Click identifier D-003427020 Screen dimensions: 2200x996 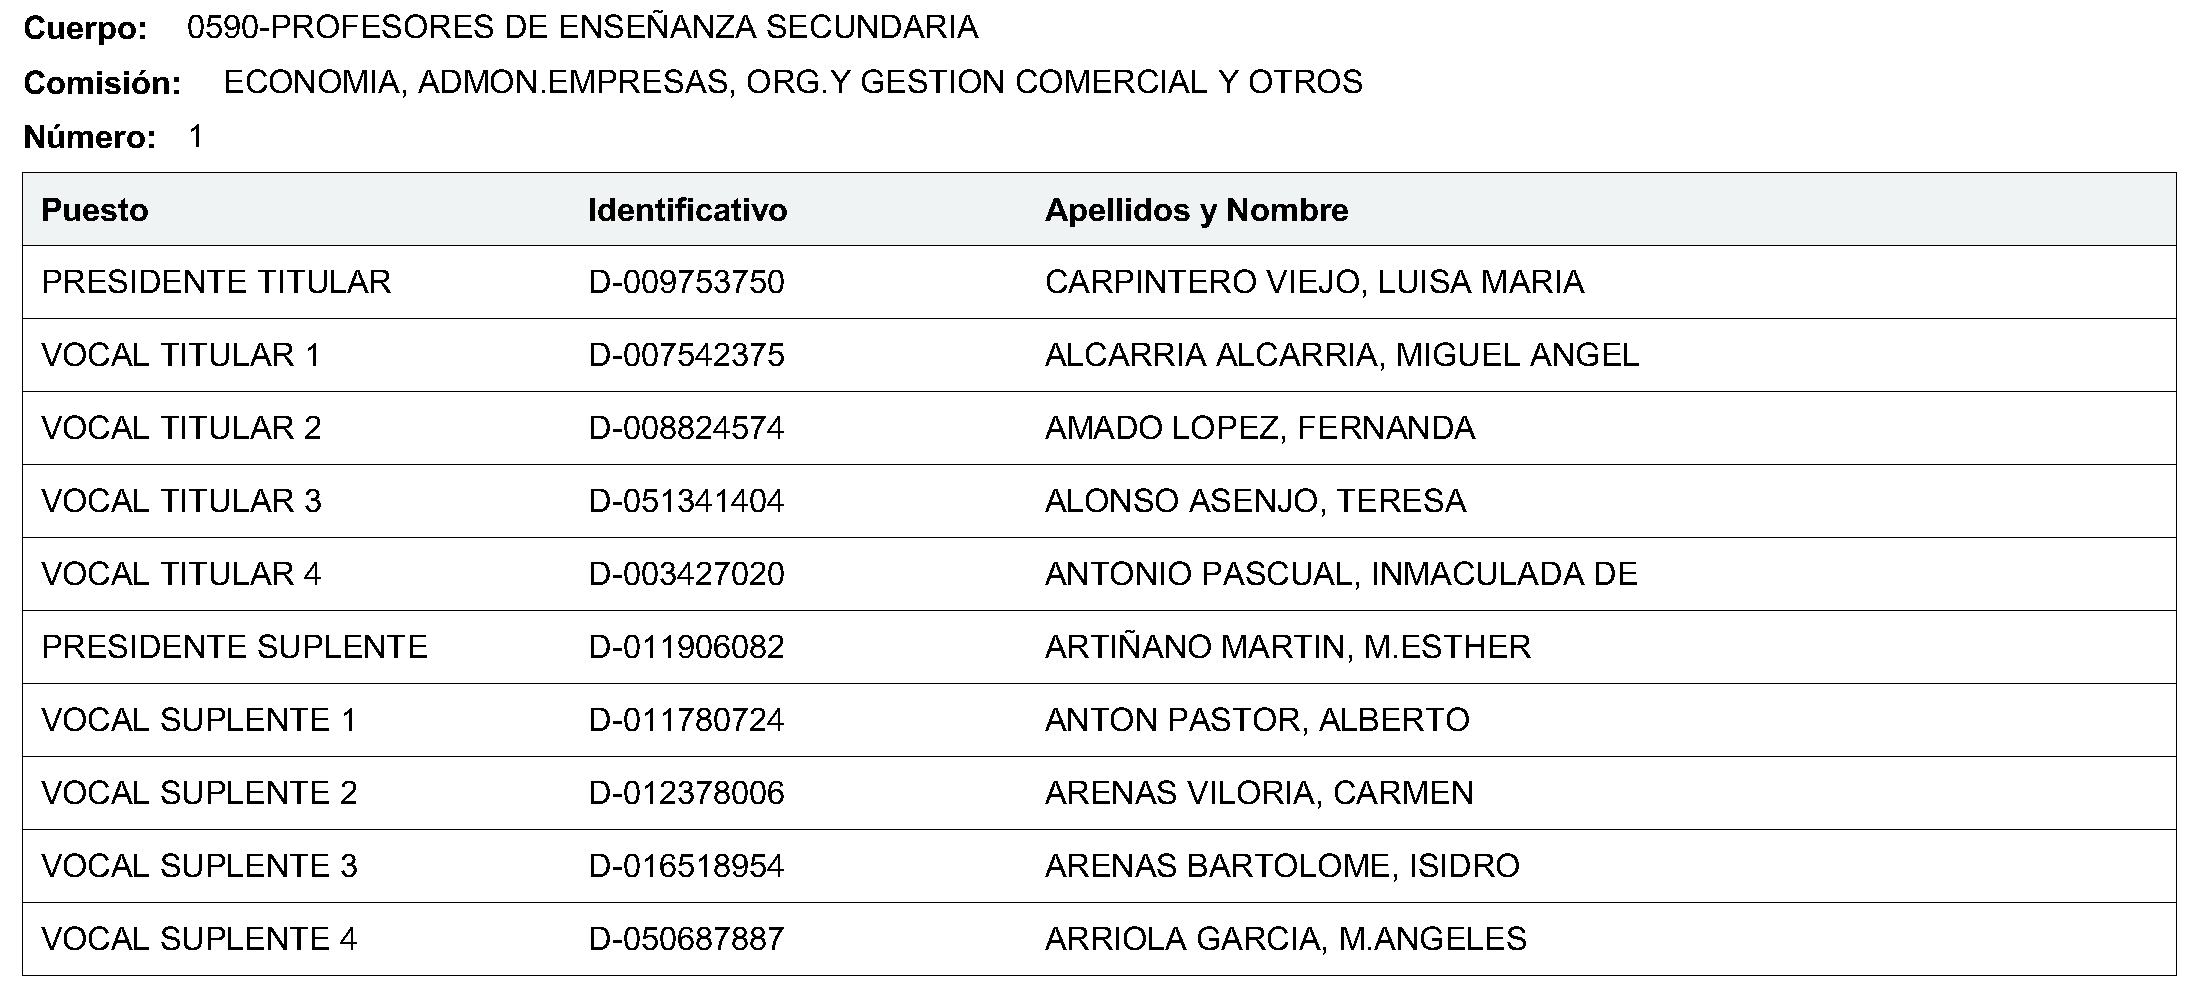tap(687, 574)
